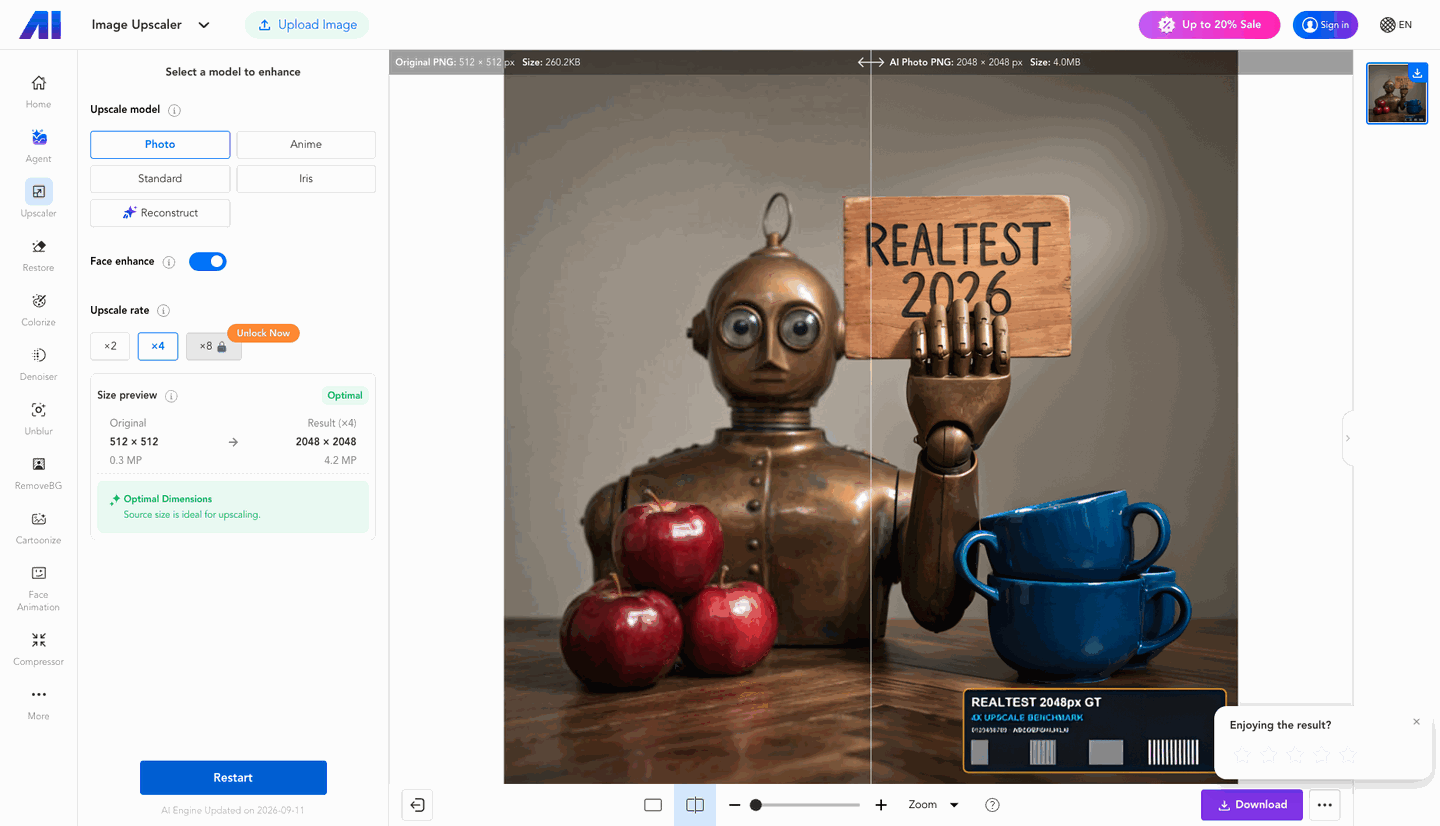
Task: Open the RemoveBG tool
Action: click(38, 473)
